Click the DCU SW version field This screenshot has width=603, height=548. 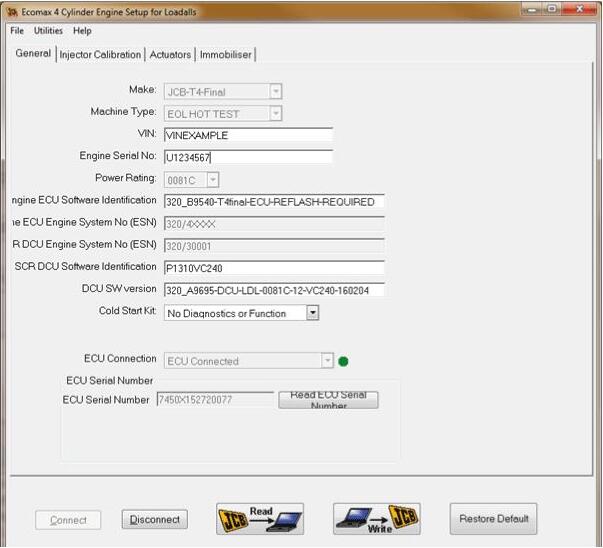click(x=274, y=290)
